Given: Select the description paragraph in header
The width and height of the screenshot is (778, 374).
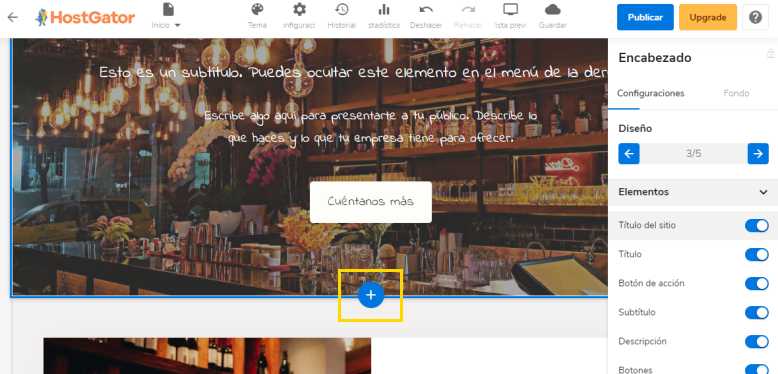Looking at the screenshot, I should pyautogui.click(x=371, y=127).
